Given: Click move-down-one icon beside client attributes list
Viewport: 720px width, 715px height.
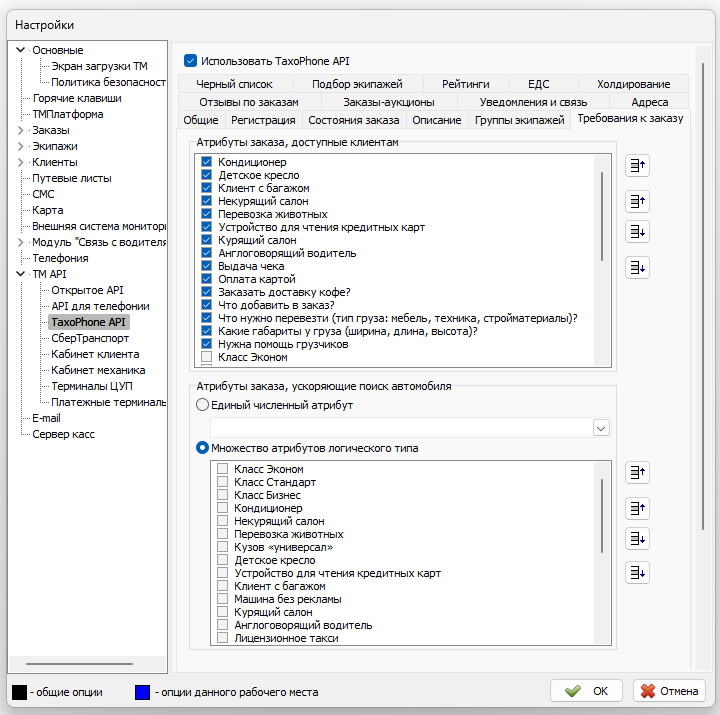Looking at the screenshot, I should (x=637, y=232).
